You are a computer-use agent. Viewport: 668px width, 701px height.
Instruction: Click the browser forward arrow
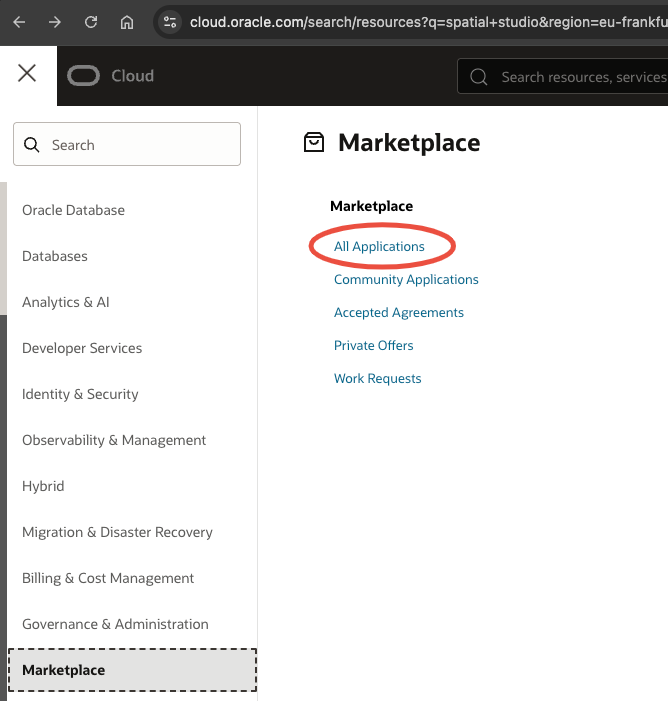pyautogui.click(x=55, y=21)
